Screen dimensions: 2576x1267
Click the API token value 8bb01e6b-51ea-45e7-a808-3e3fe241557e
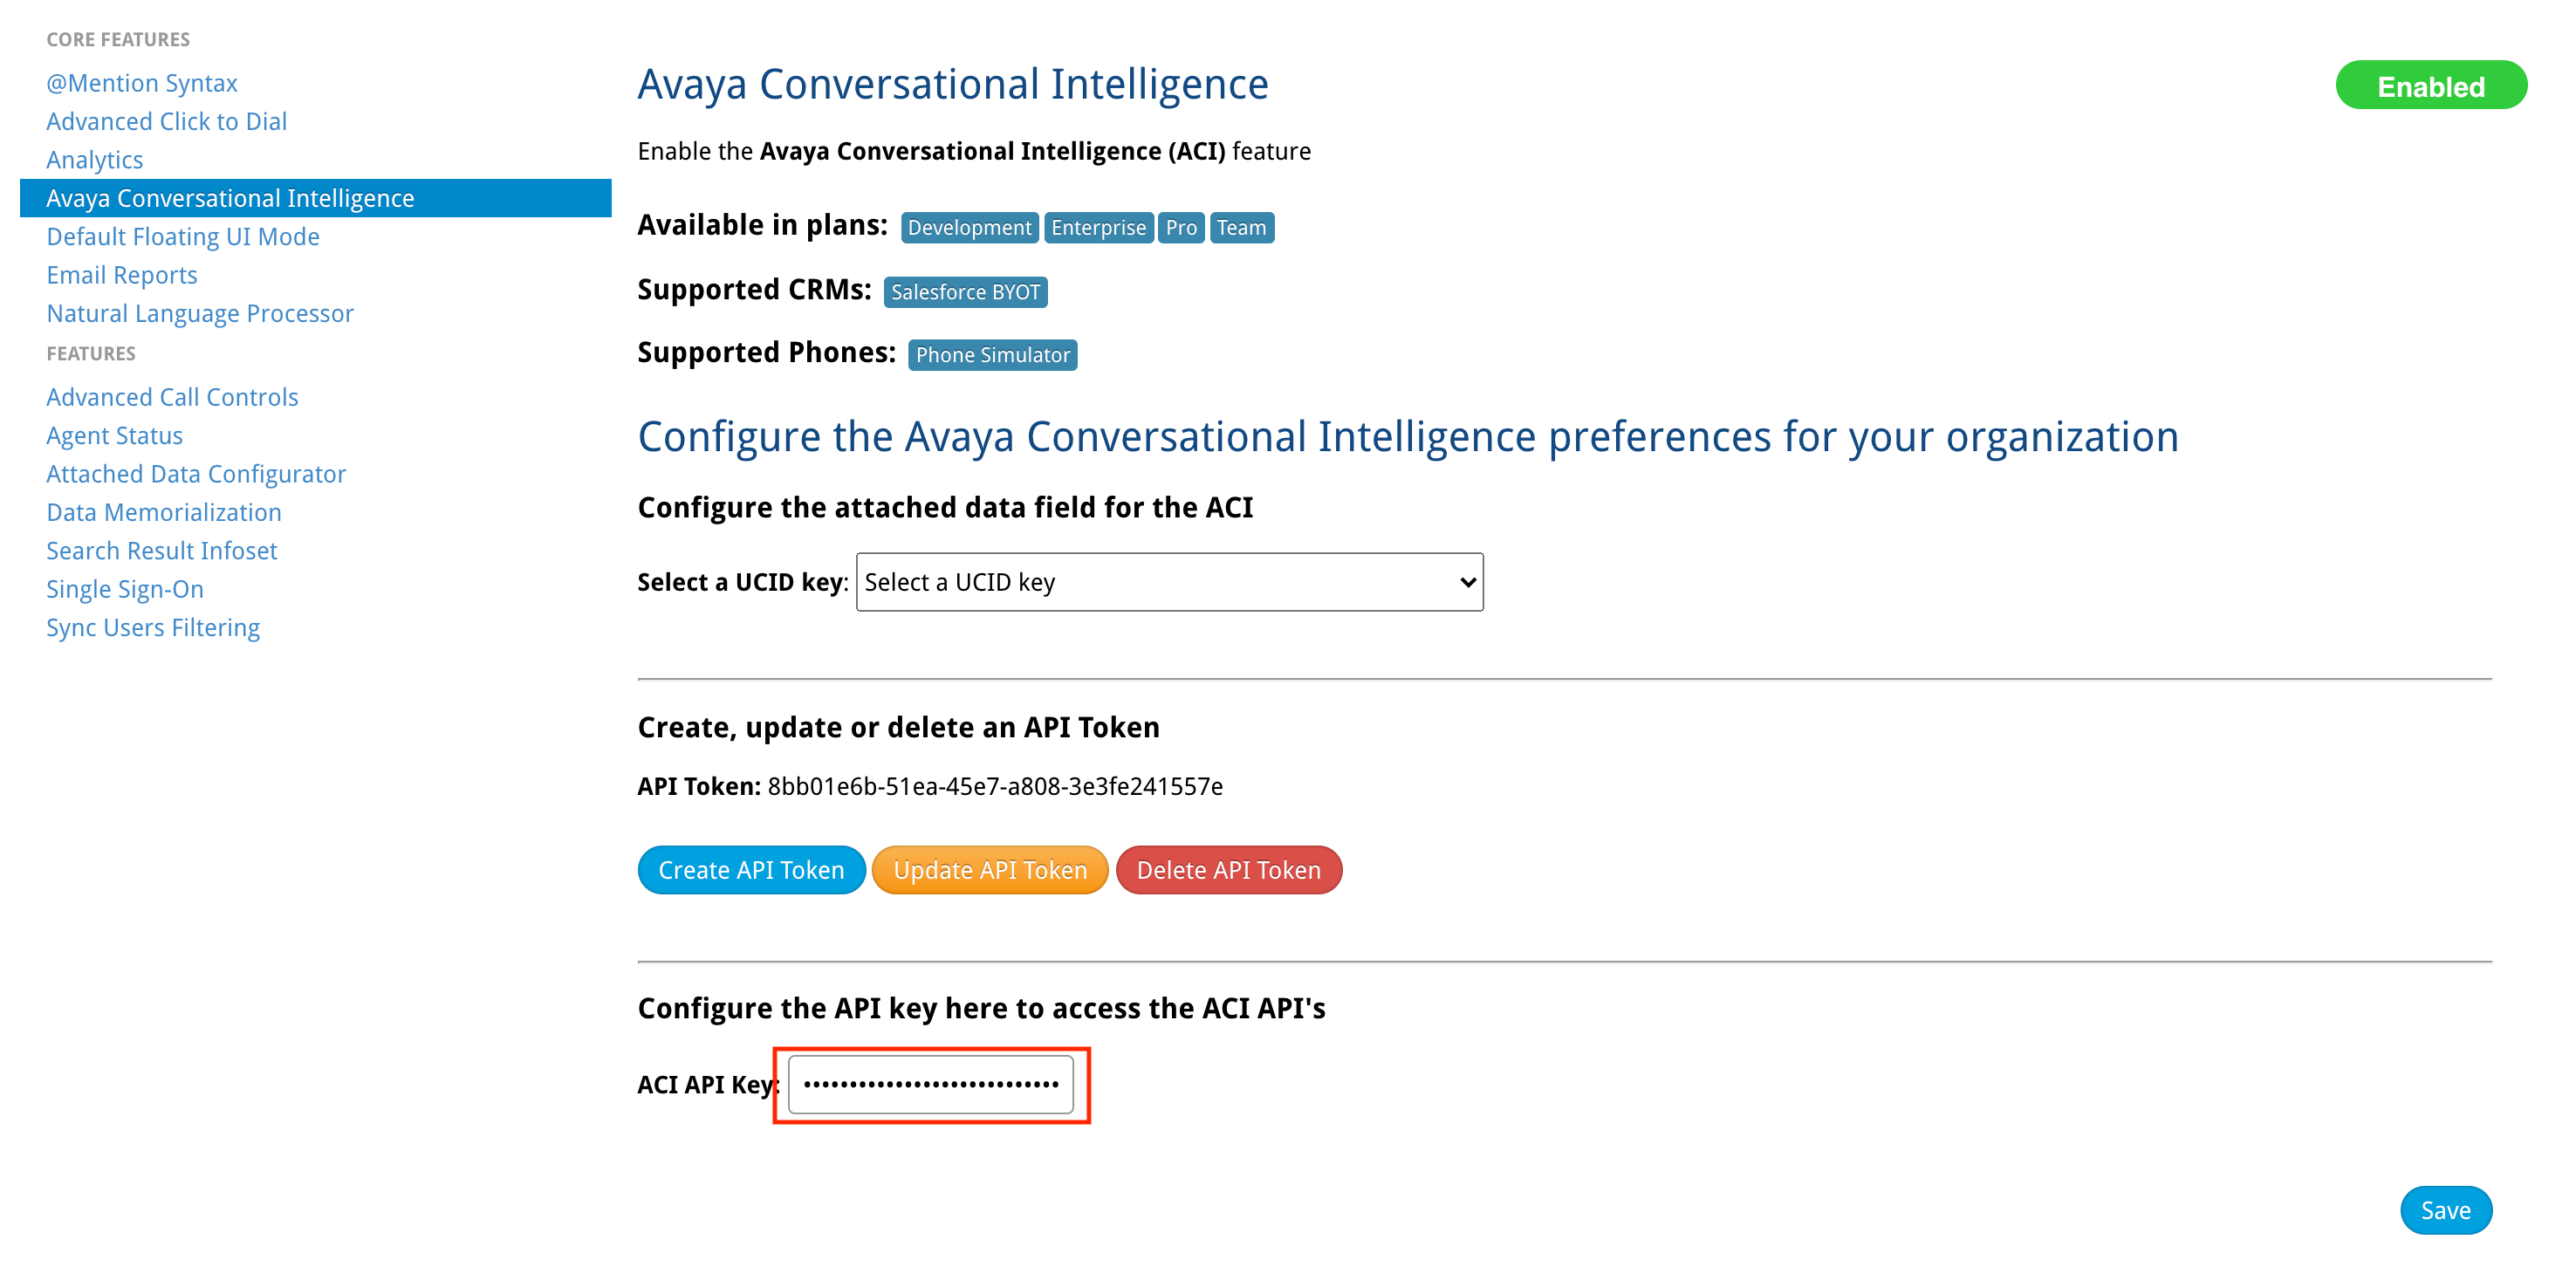coord(994,786)
